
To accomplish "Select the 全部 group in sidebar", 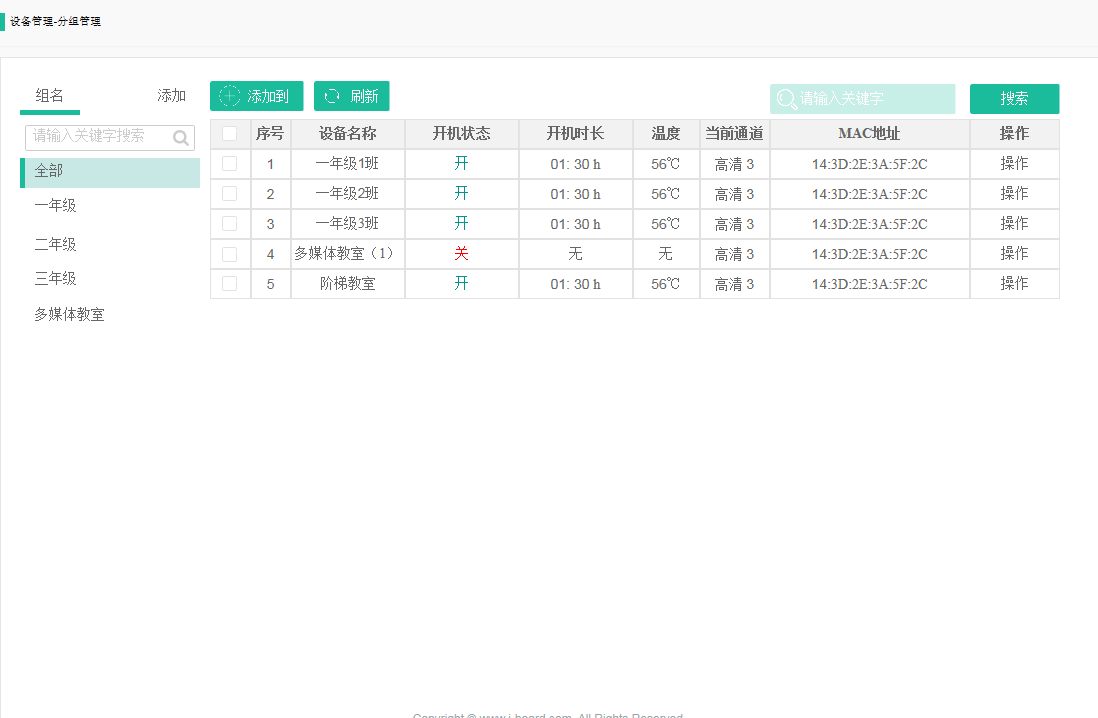I will click(110, 172).
